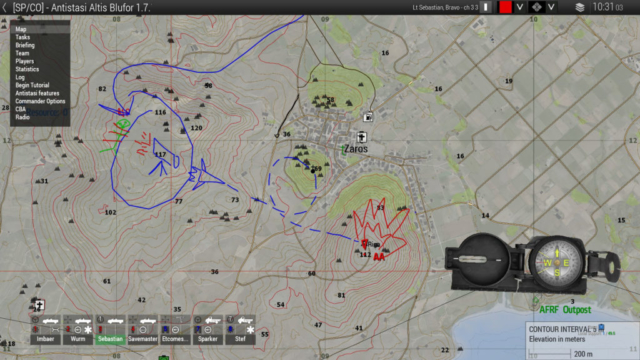Pick the red marker color swatch
This screenshot has height=360, width=640.
tap(505, 7)
